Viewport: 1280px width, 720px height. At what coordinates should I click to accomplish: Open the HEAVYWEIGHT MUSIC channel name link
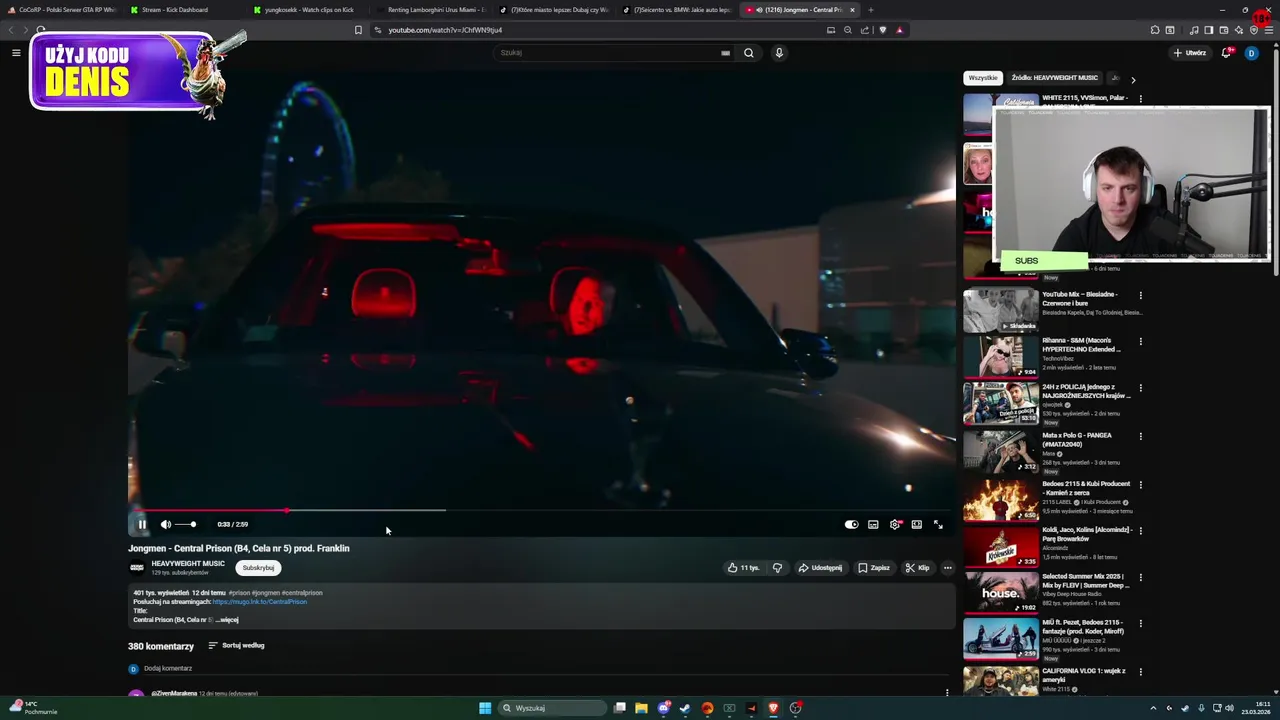pos(188,564)
